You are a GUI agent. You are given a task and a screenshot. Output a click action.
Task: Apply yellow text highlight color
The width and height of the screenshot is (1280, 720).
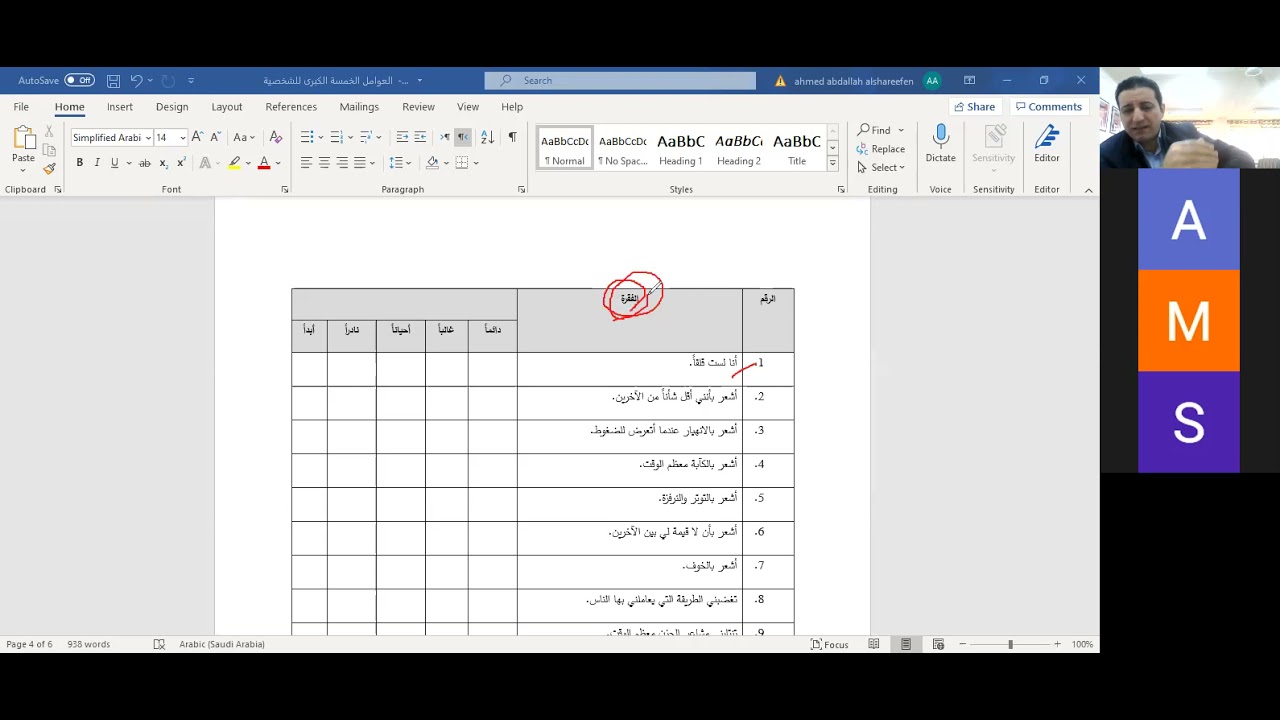(234, 163)
